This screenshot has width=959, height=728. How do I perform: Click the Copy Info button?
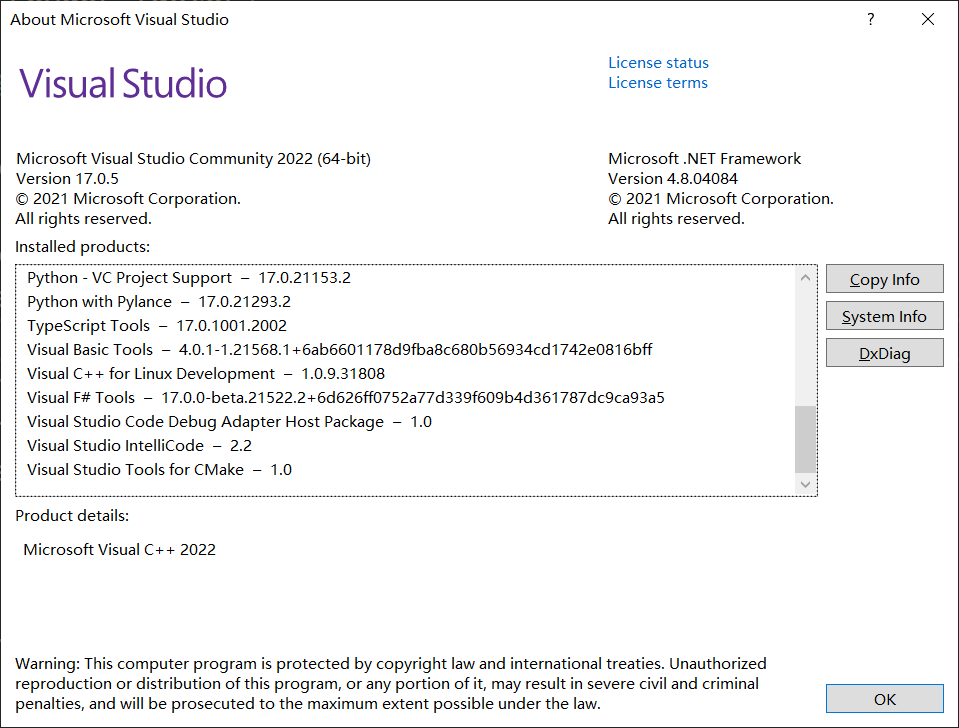click(x=884, y=279)
